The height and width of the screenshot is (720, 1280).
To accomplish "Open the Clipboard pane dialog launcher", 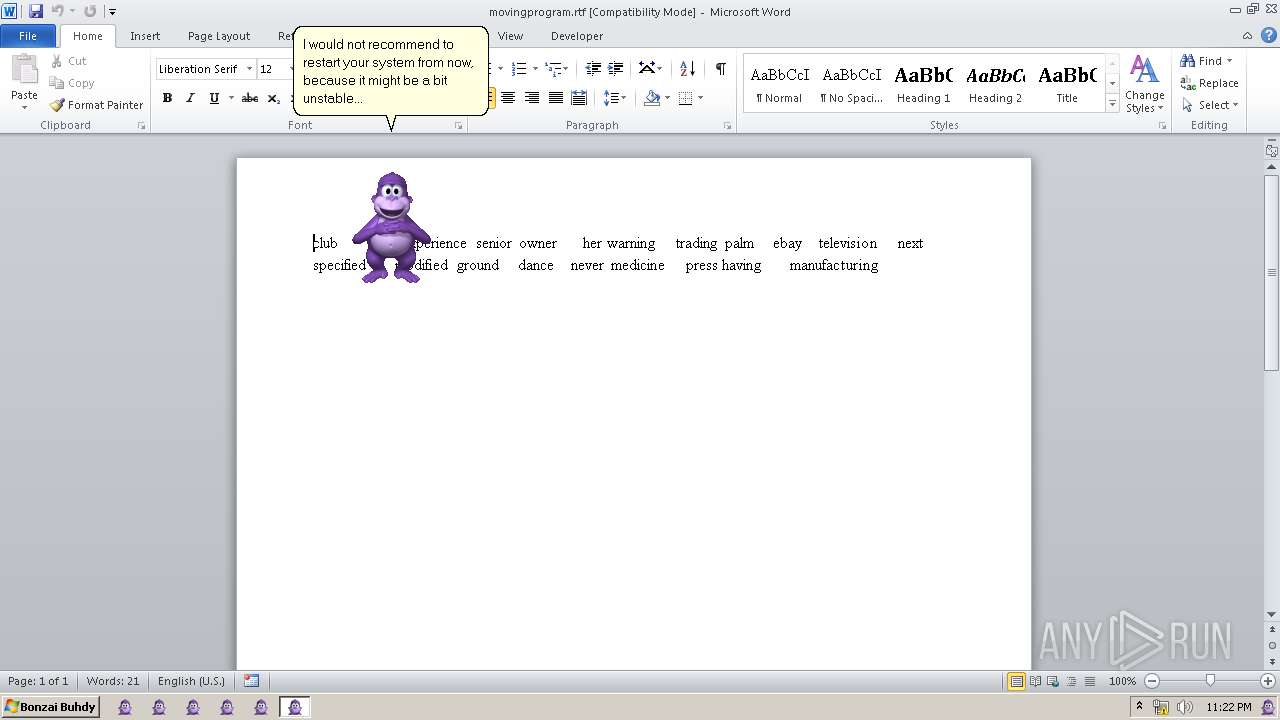I will pyautogui.click(x=141, y=126).
